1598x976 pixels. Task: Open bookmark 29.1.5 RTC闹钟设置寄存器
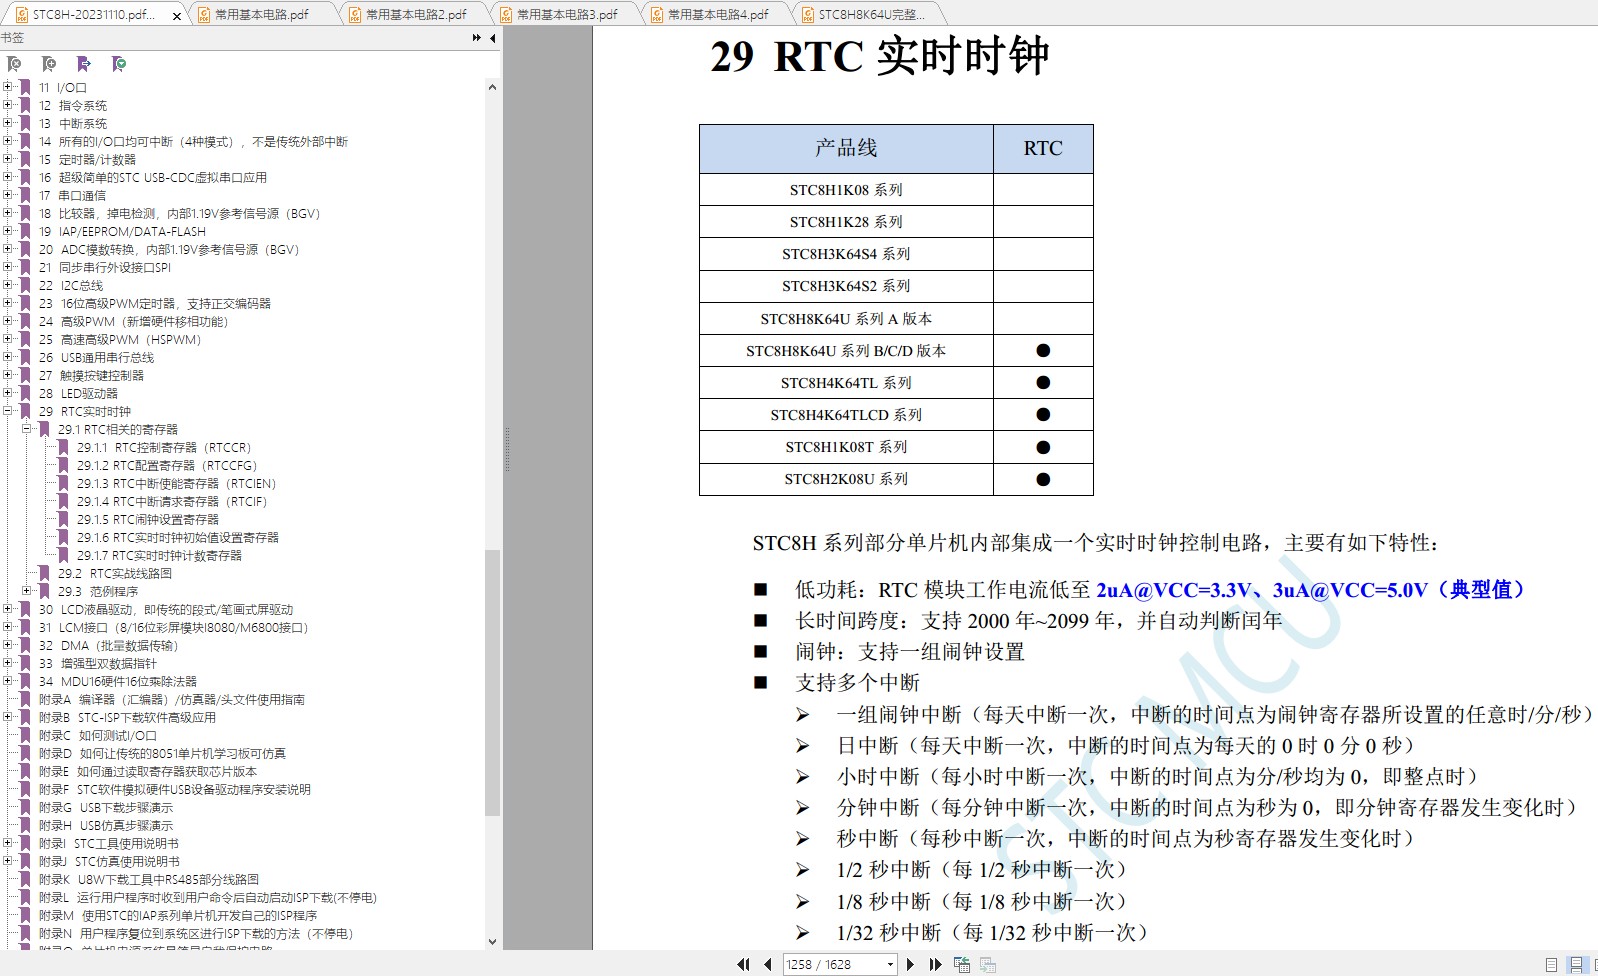pyautogui.click(x=148, y=519)
